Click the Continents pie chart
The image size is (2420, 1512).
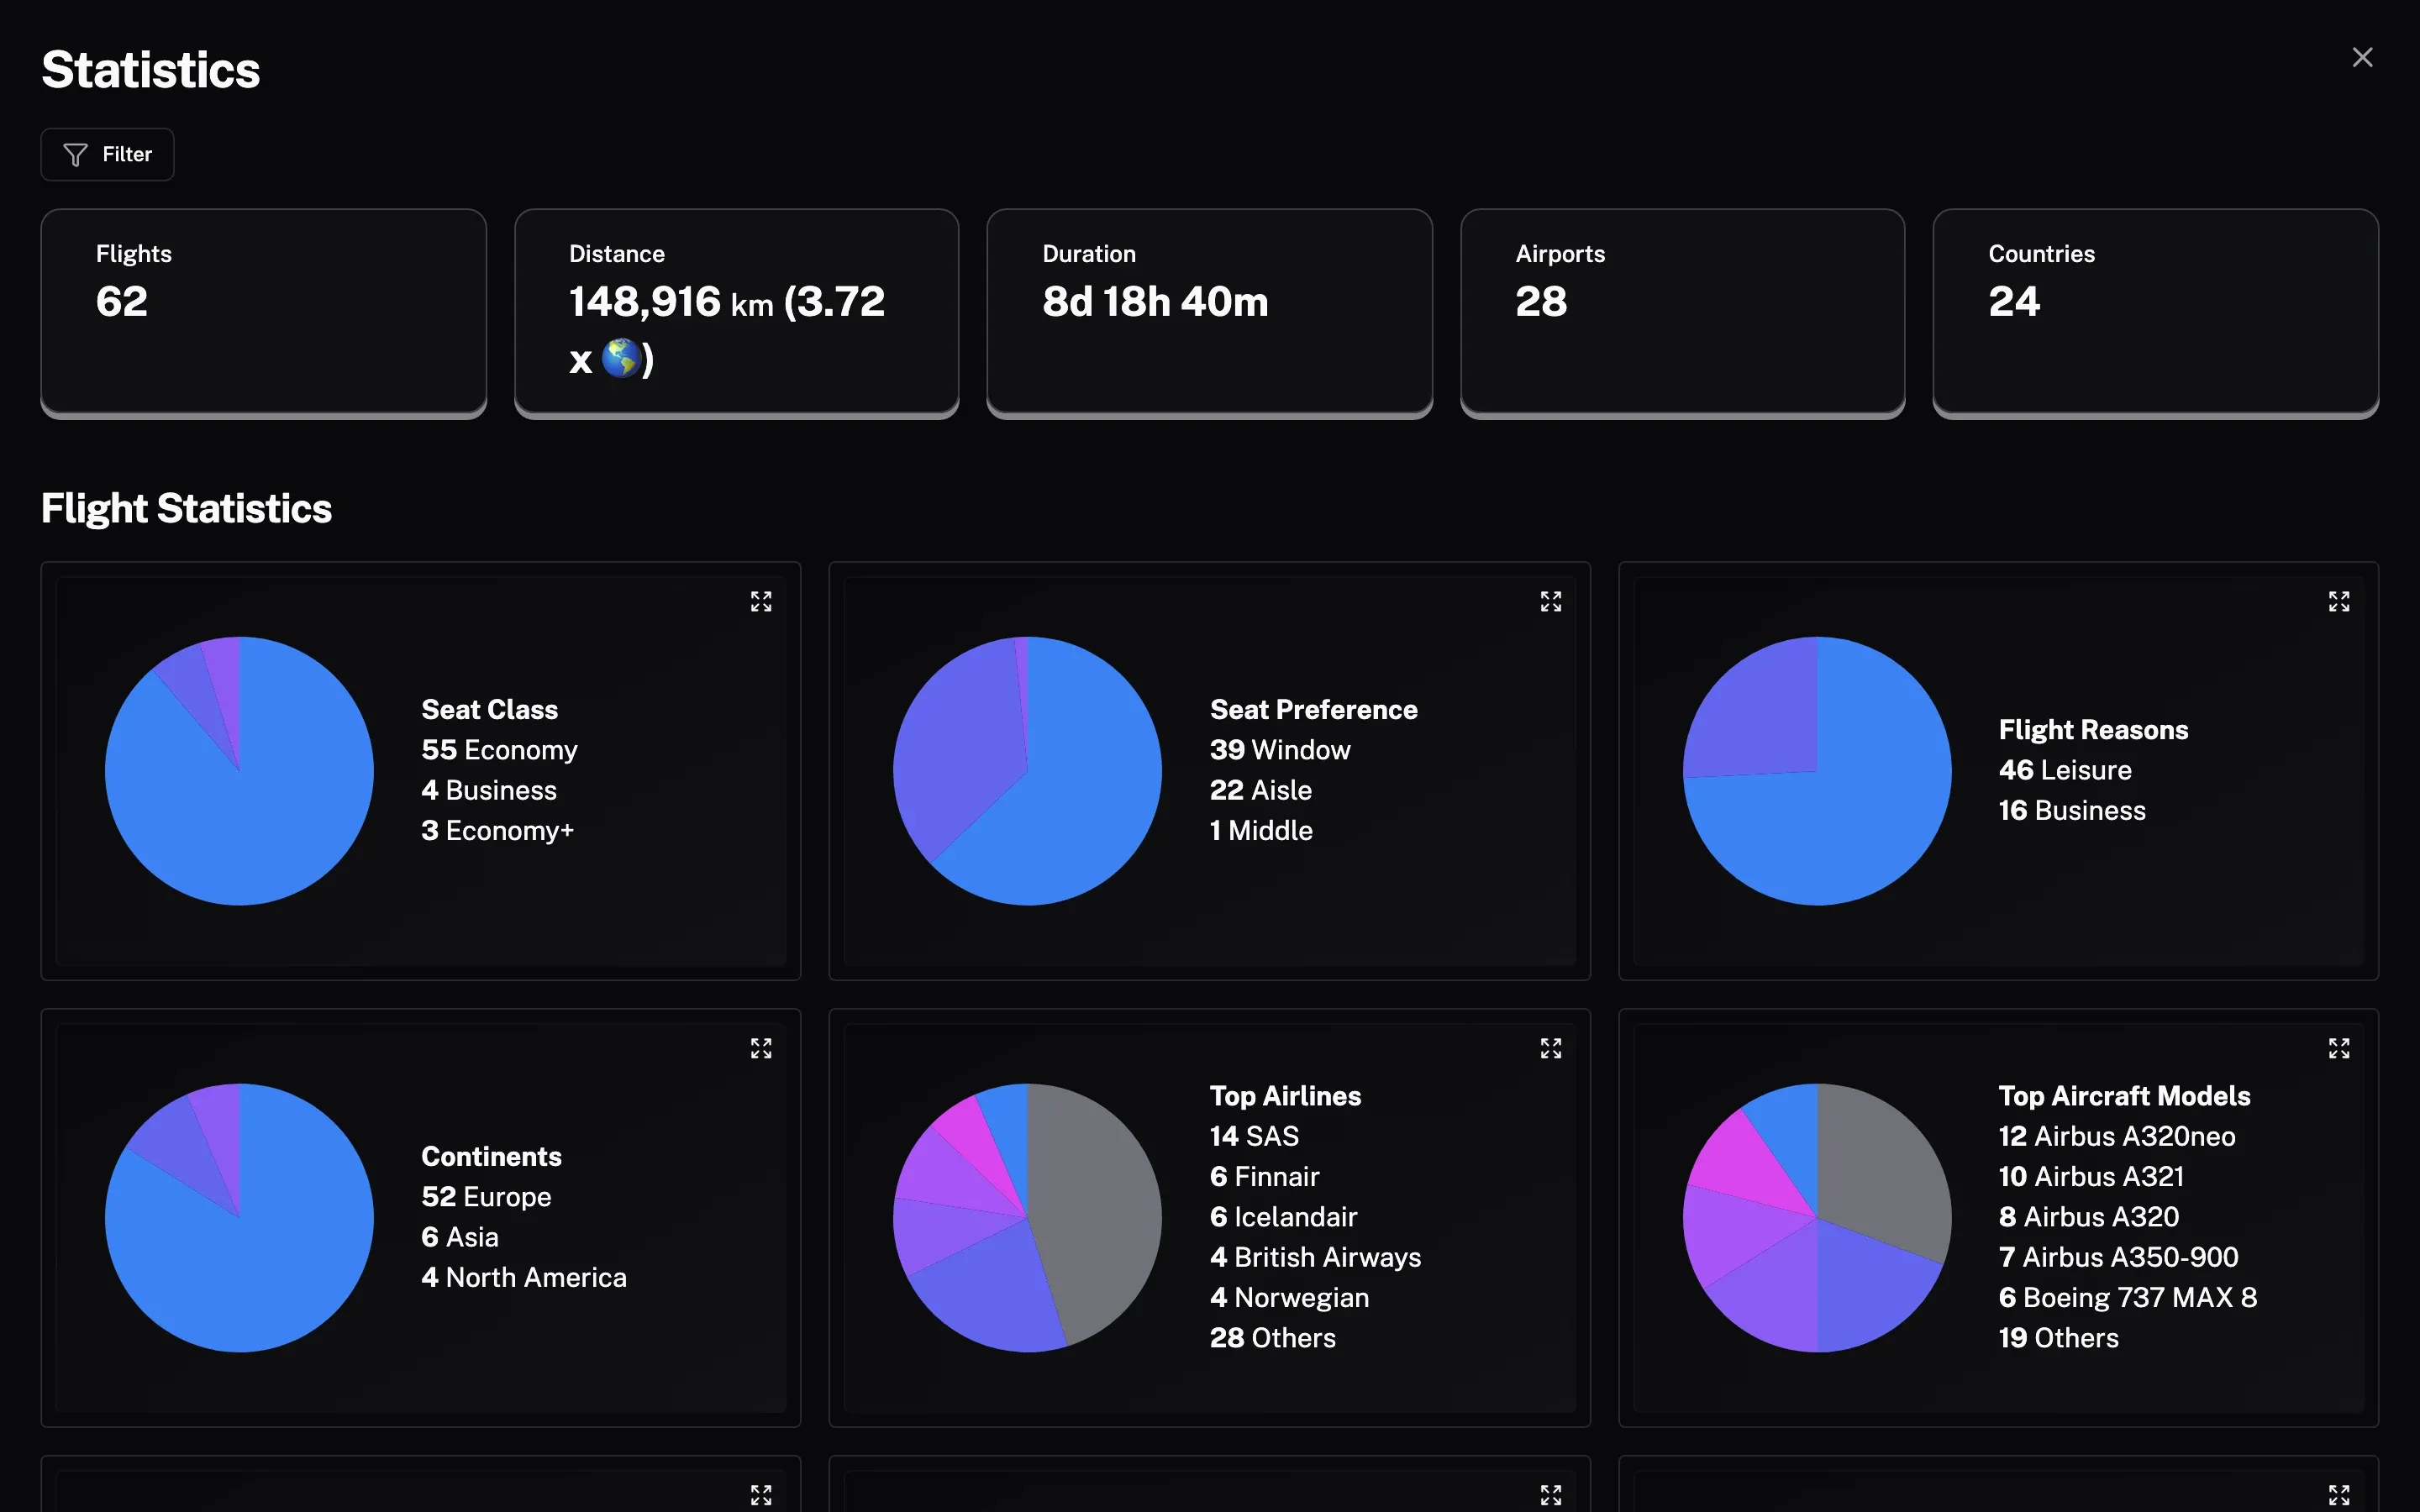coord(239,1218)
